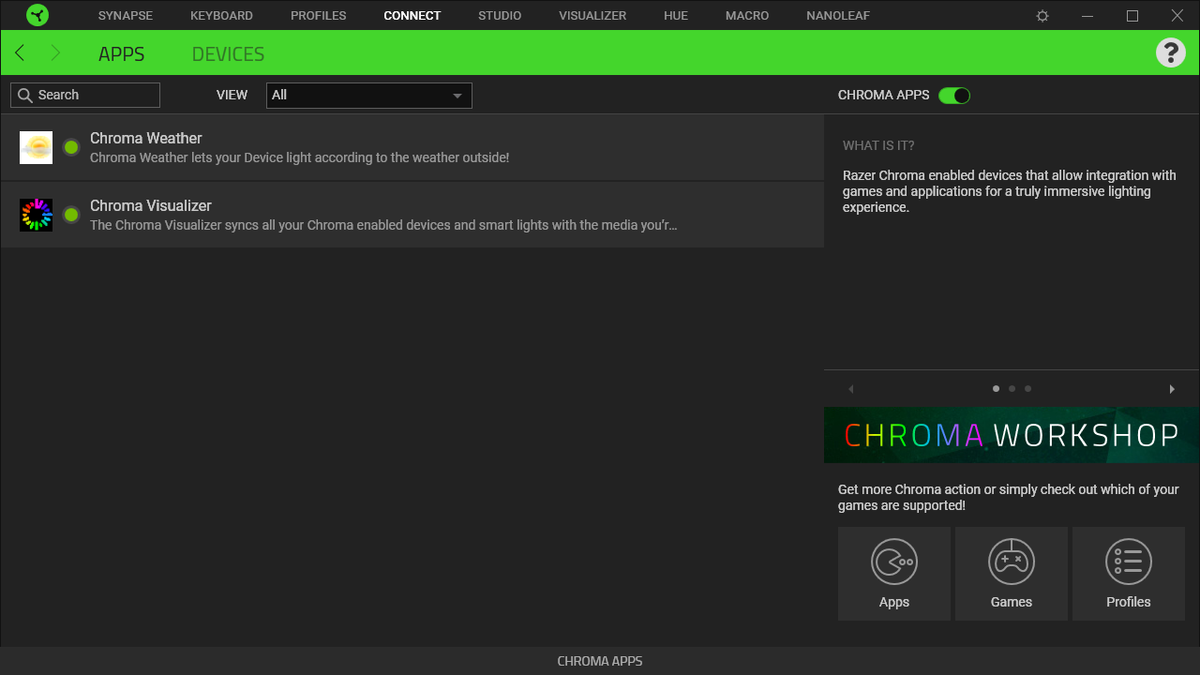Show next info slide arrow
Image resolution: width=1200 pixels, height=675 pixels.
point(1172,389)
